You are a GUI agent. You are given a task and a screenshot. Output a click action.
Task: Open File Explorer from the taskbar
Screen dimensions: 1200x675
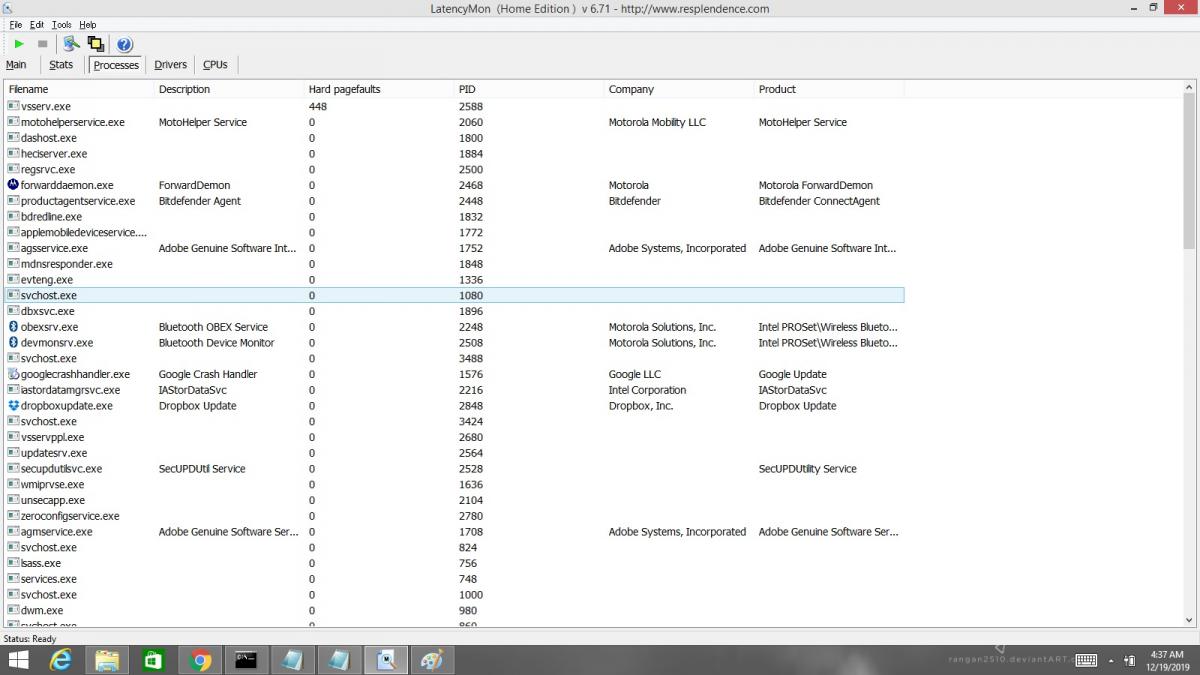coord(107,660)
